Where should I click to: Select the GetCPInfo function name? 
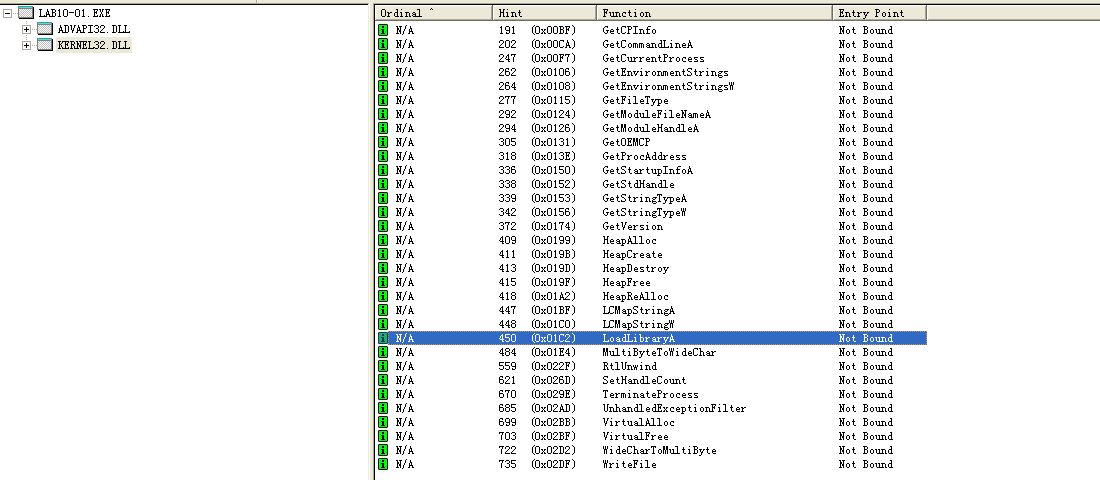629,30
